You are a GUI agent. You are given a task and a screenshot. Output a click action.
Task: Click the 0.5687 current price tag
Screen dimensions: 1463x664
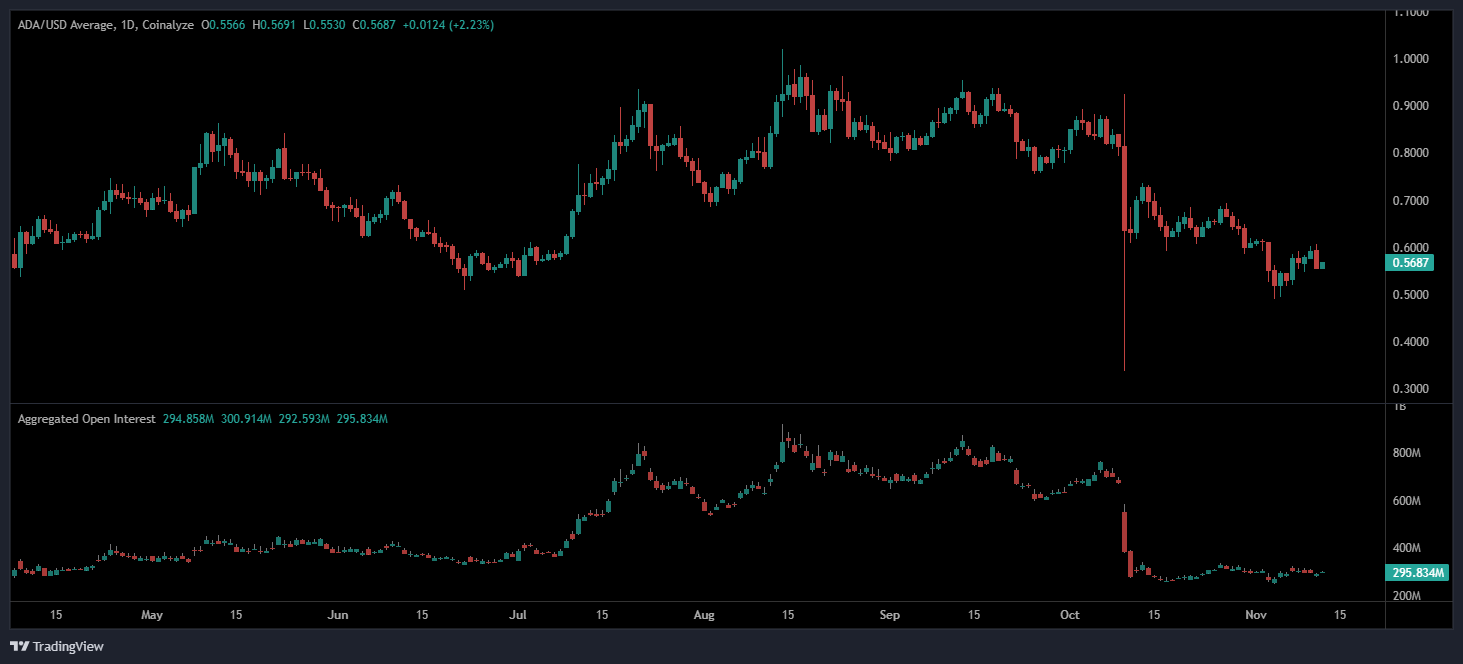pyautogui.click(x=1411, y=264)
